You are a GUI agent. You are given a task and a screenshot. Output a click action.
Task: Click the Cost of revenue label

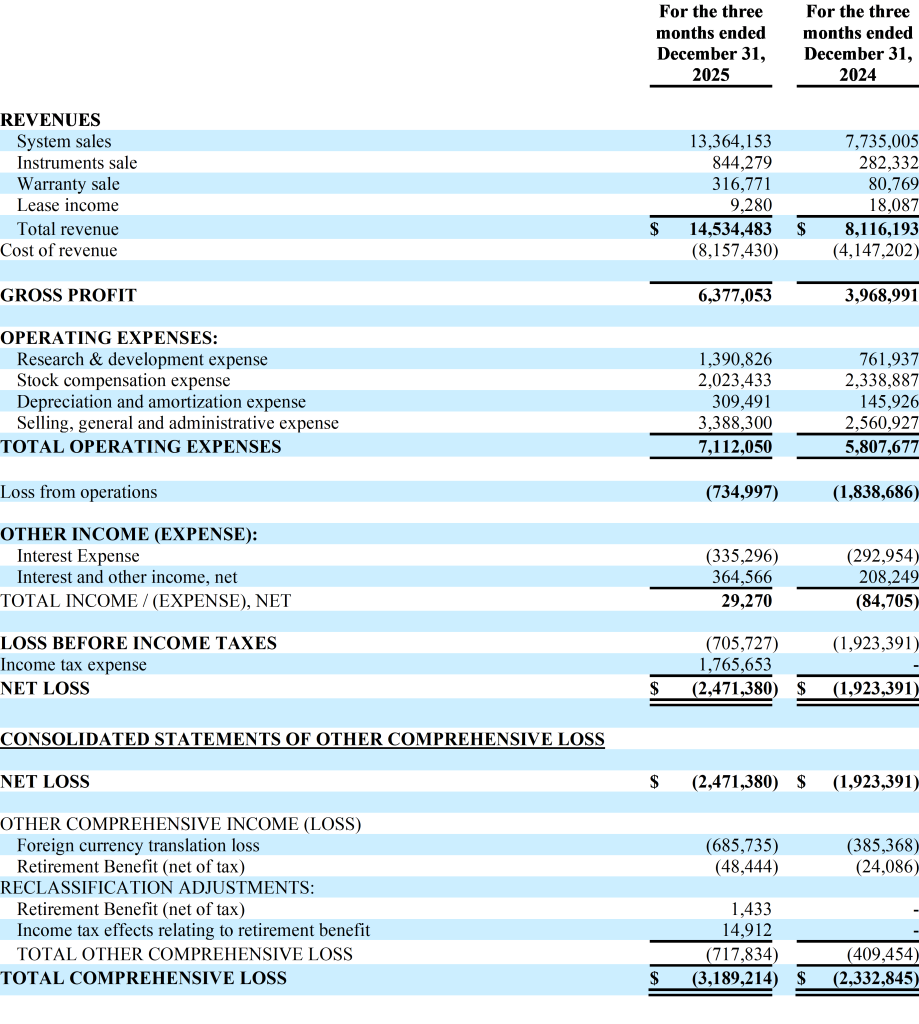point(59,251)
